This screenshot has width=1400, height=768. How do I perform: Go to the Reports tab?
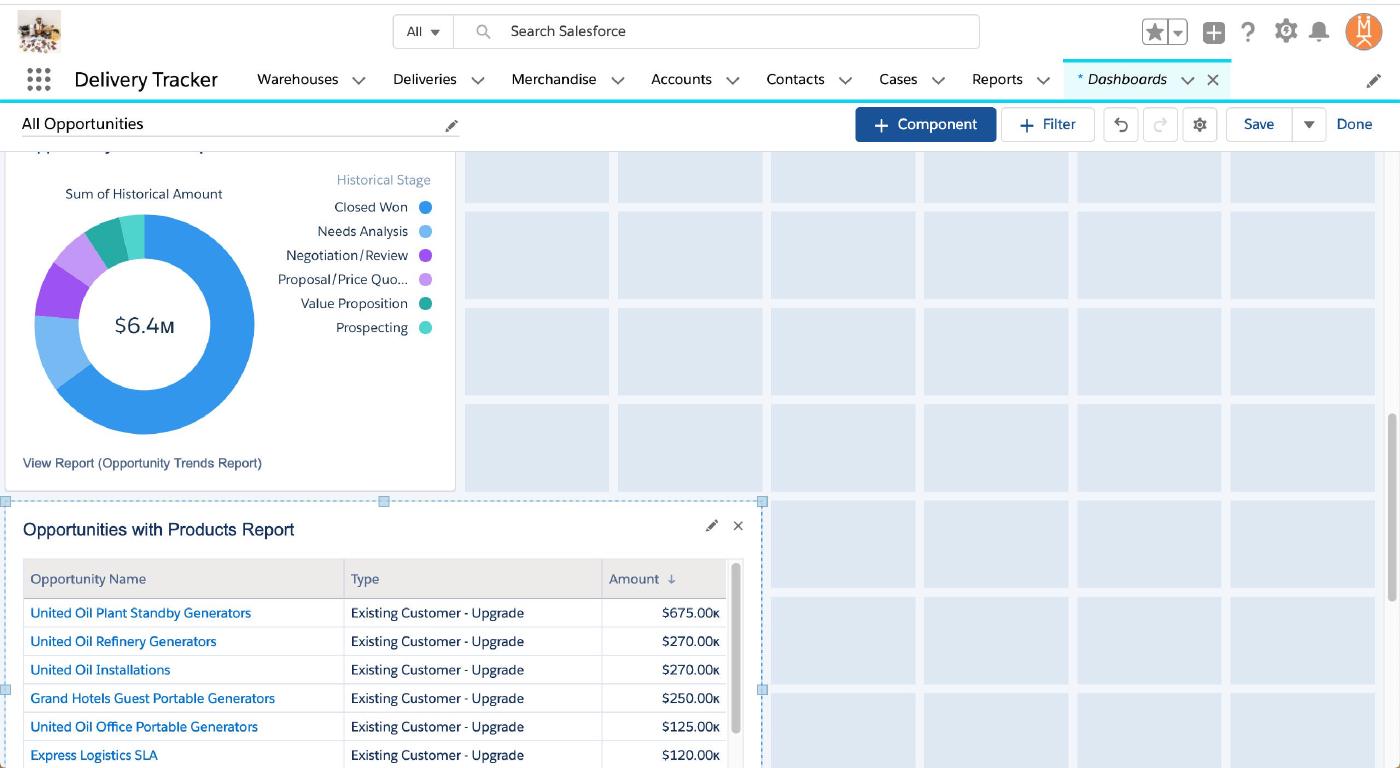(x=997, y=80)
